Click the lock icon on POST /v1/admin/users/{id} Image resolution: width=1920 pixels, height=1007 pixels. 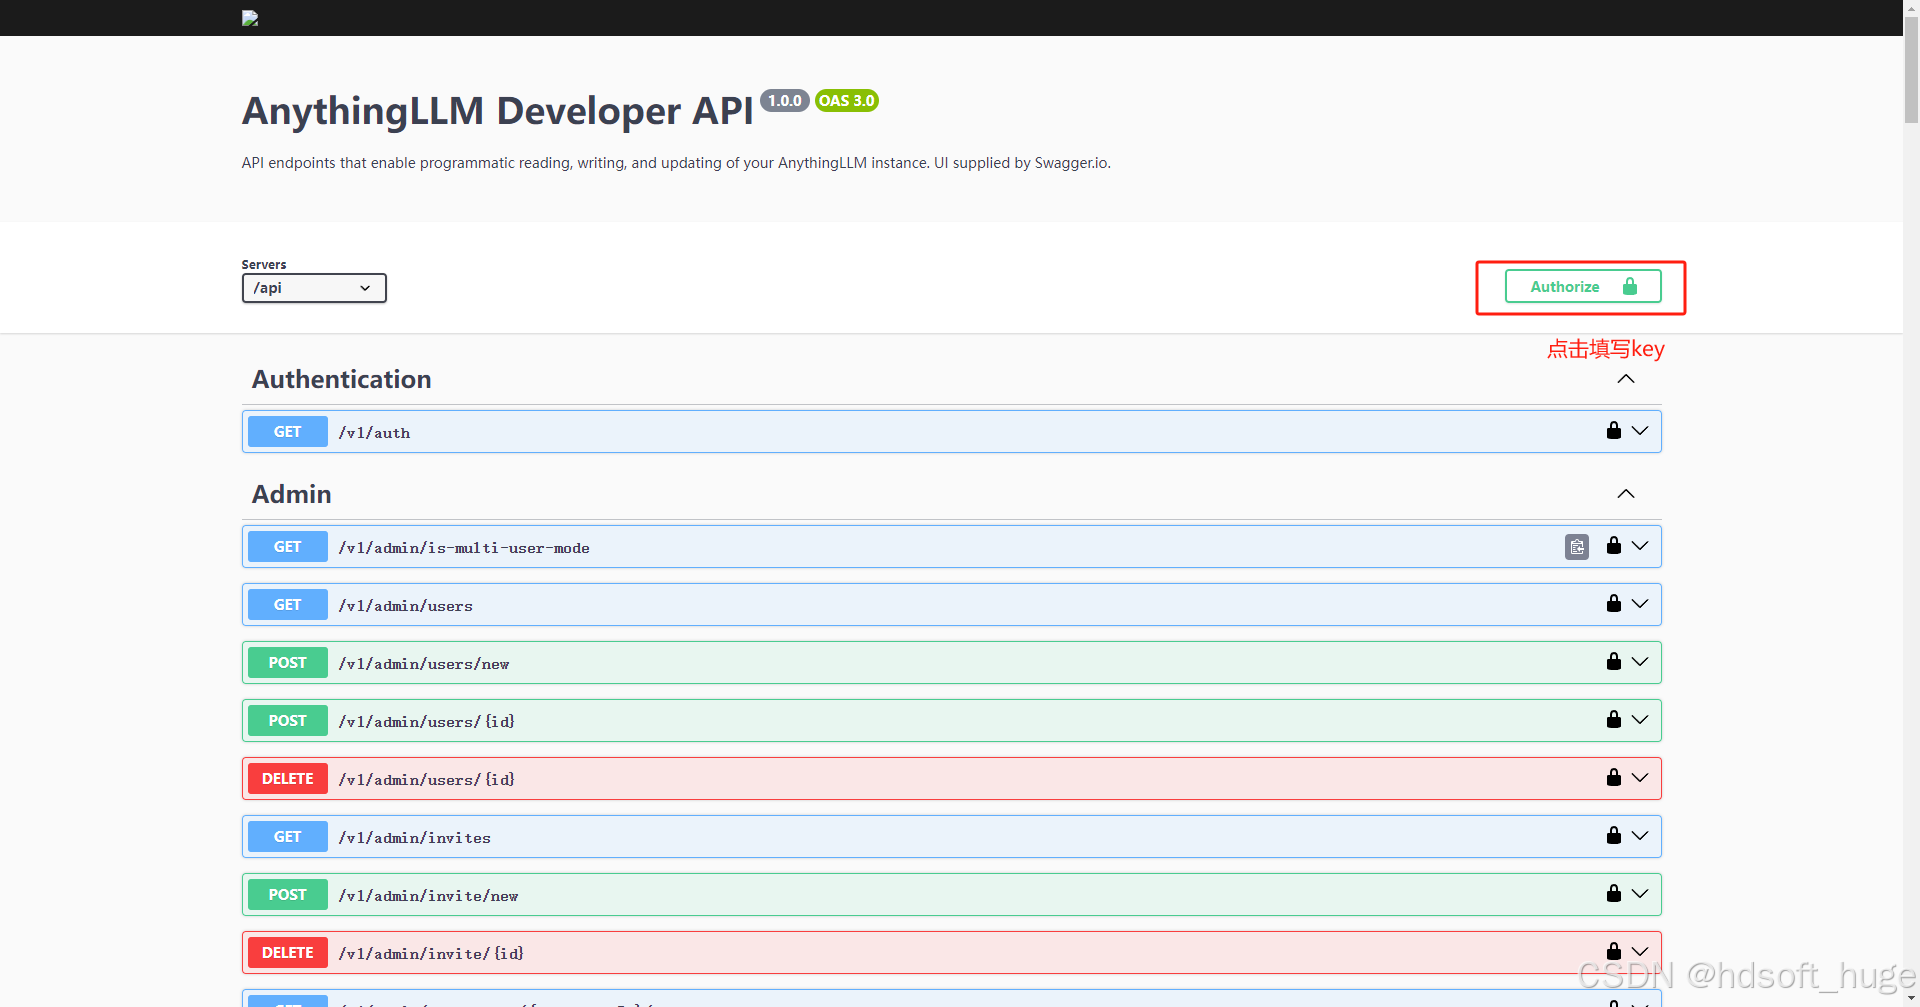click(1613, 720)
